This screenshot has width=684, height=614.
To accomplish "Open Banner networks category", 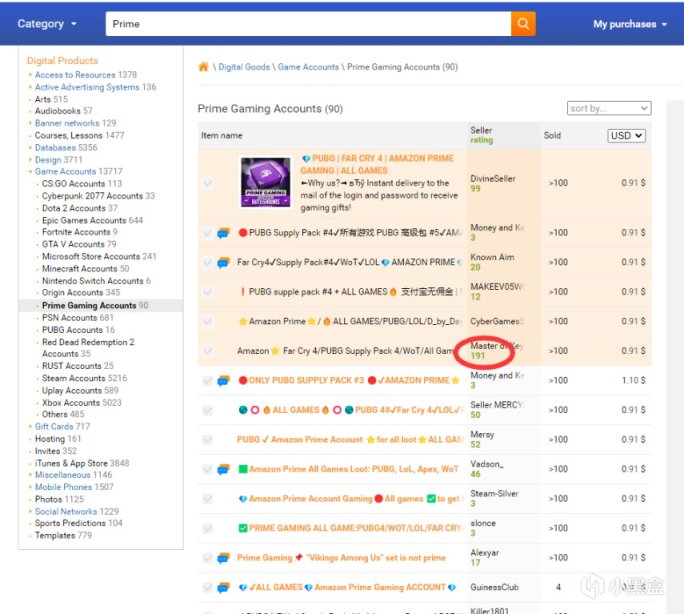I will pos(67,123).
